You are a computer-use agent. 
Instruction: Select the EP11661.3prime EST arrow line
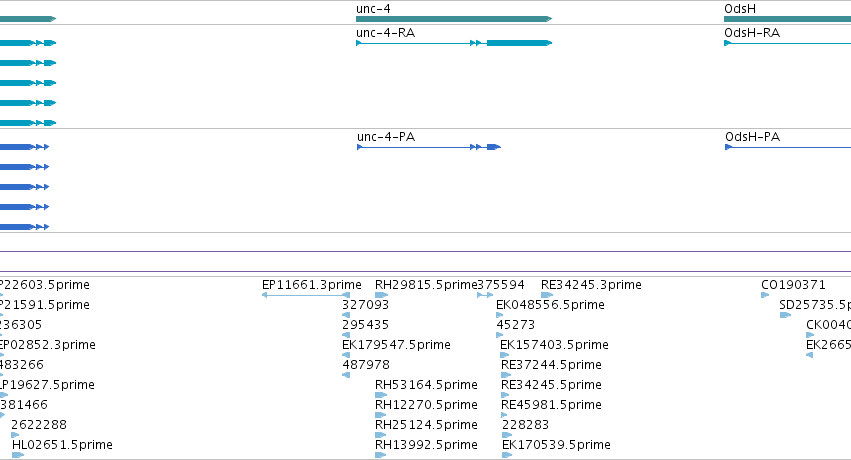[306, 295]
